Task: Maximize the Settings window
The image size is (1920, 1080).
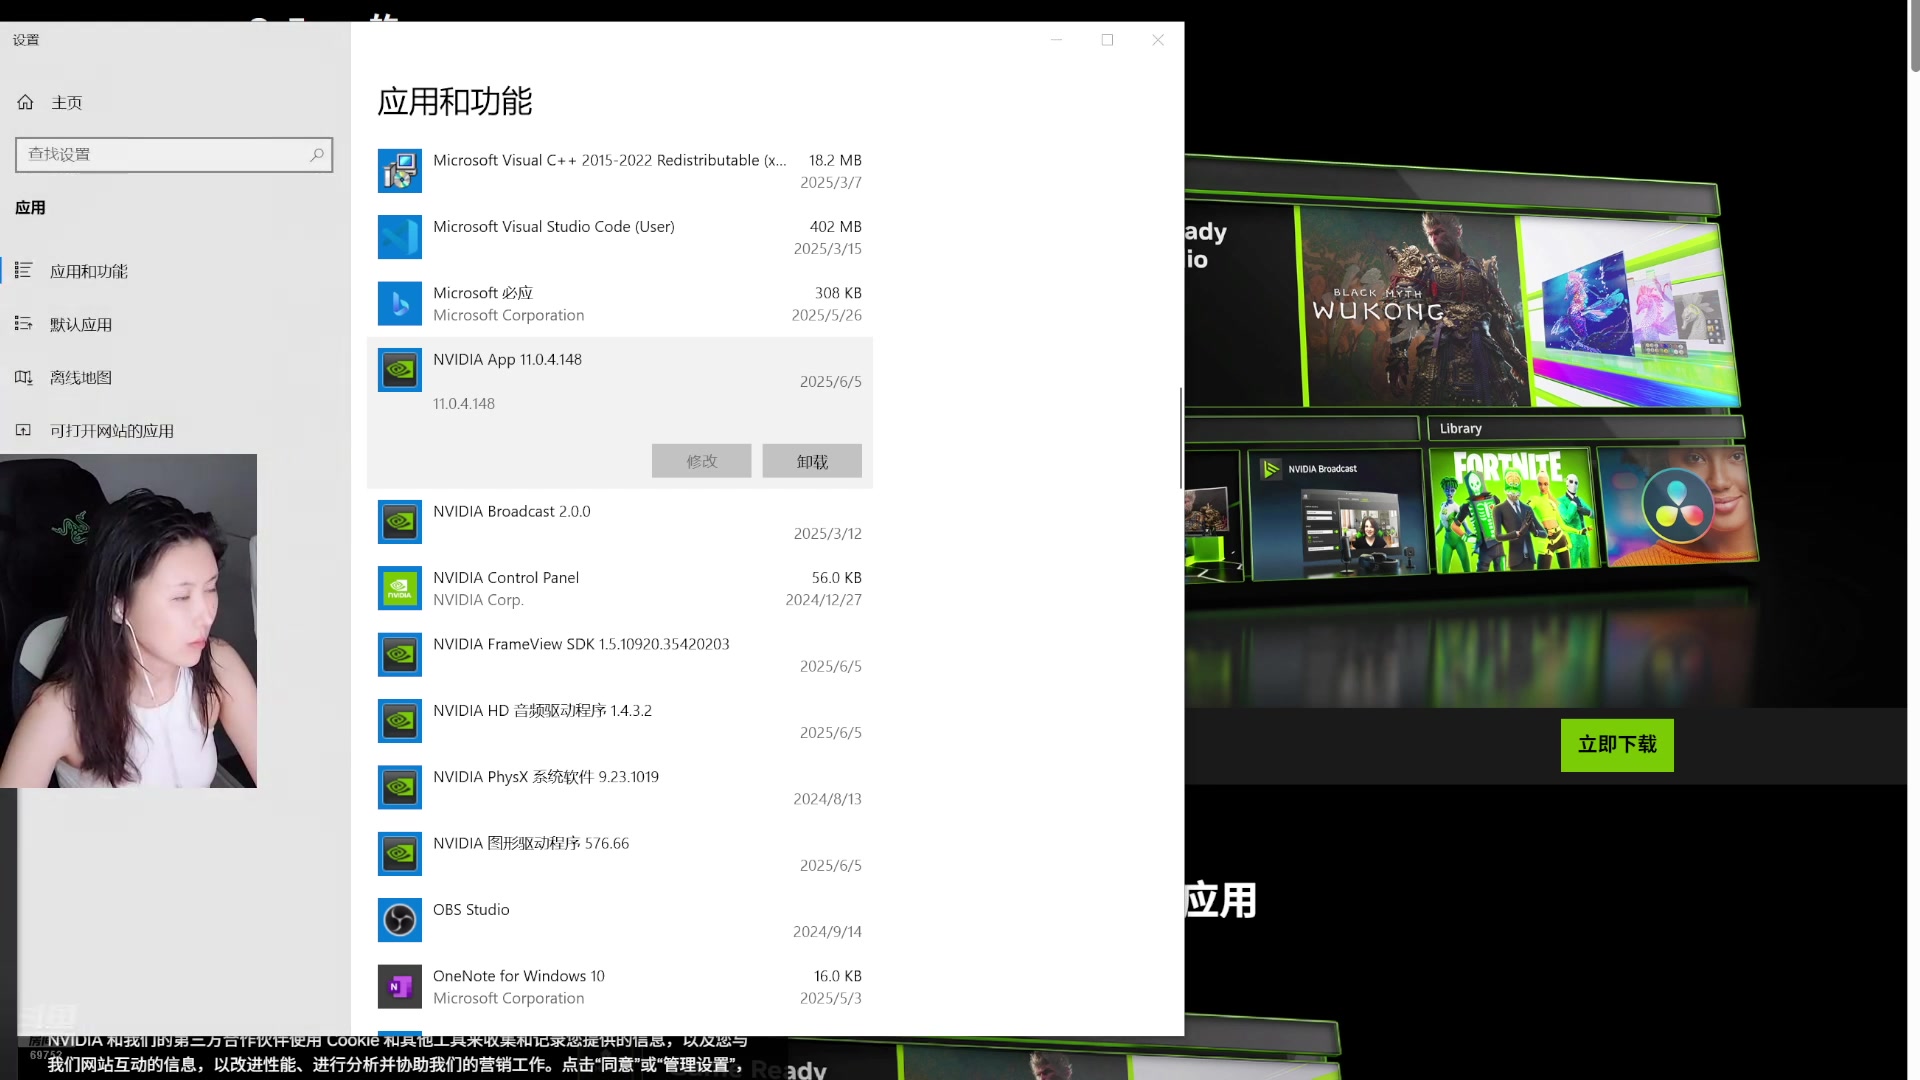Action: [1107, 40]
